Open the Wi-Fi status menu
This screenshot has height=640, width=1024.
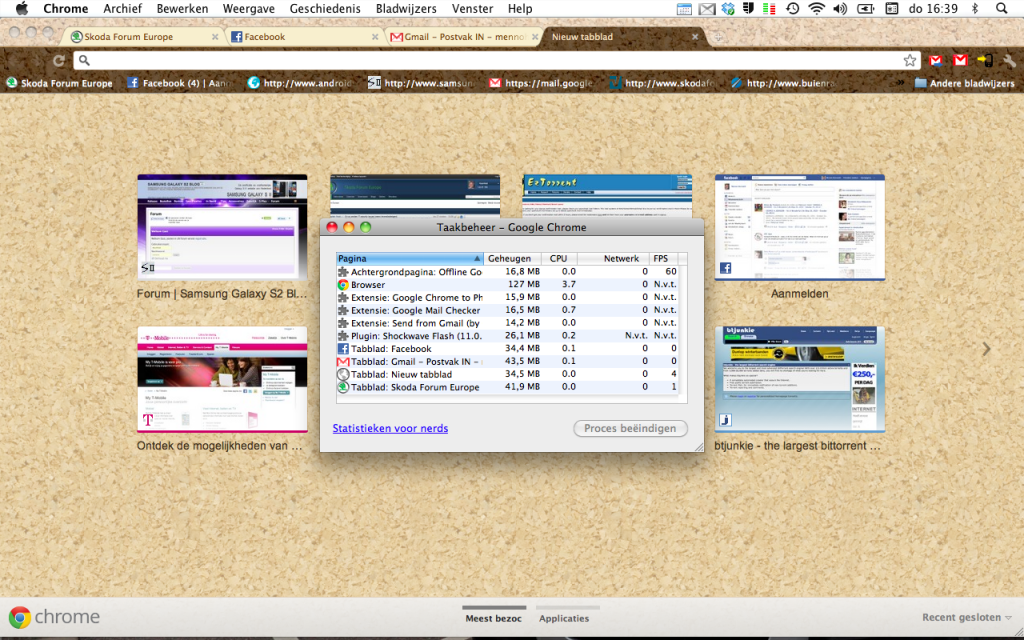tap(816, 8)
